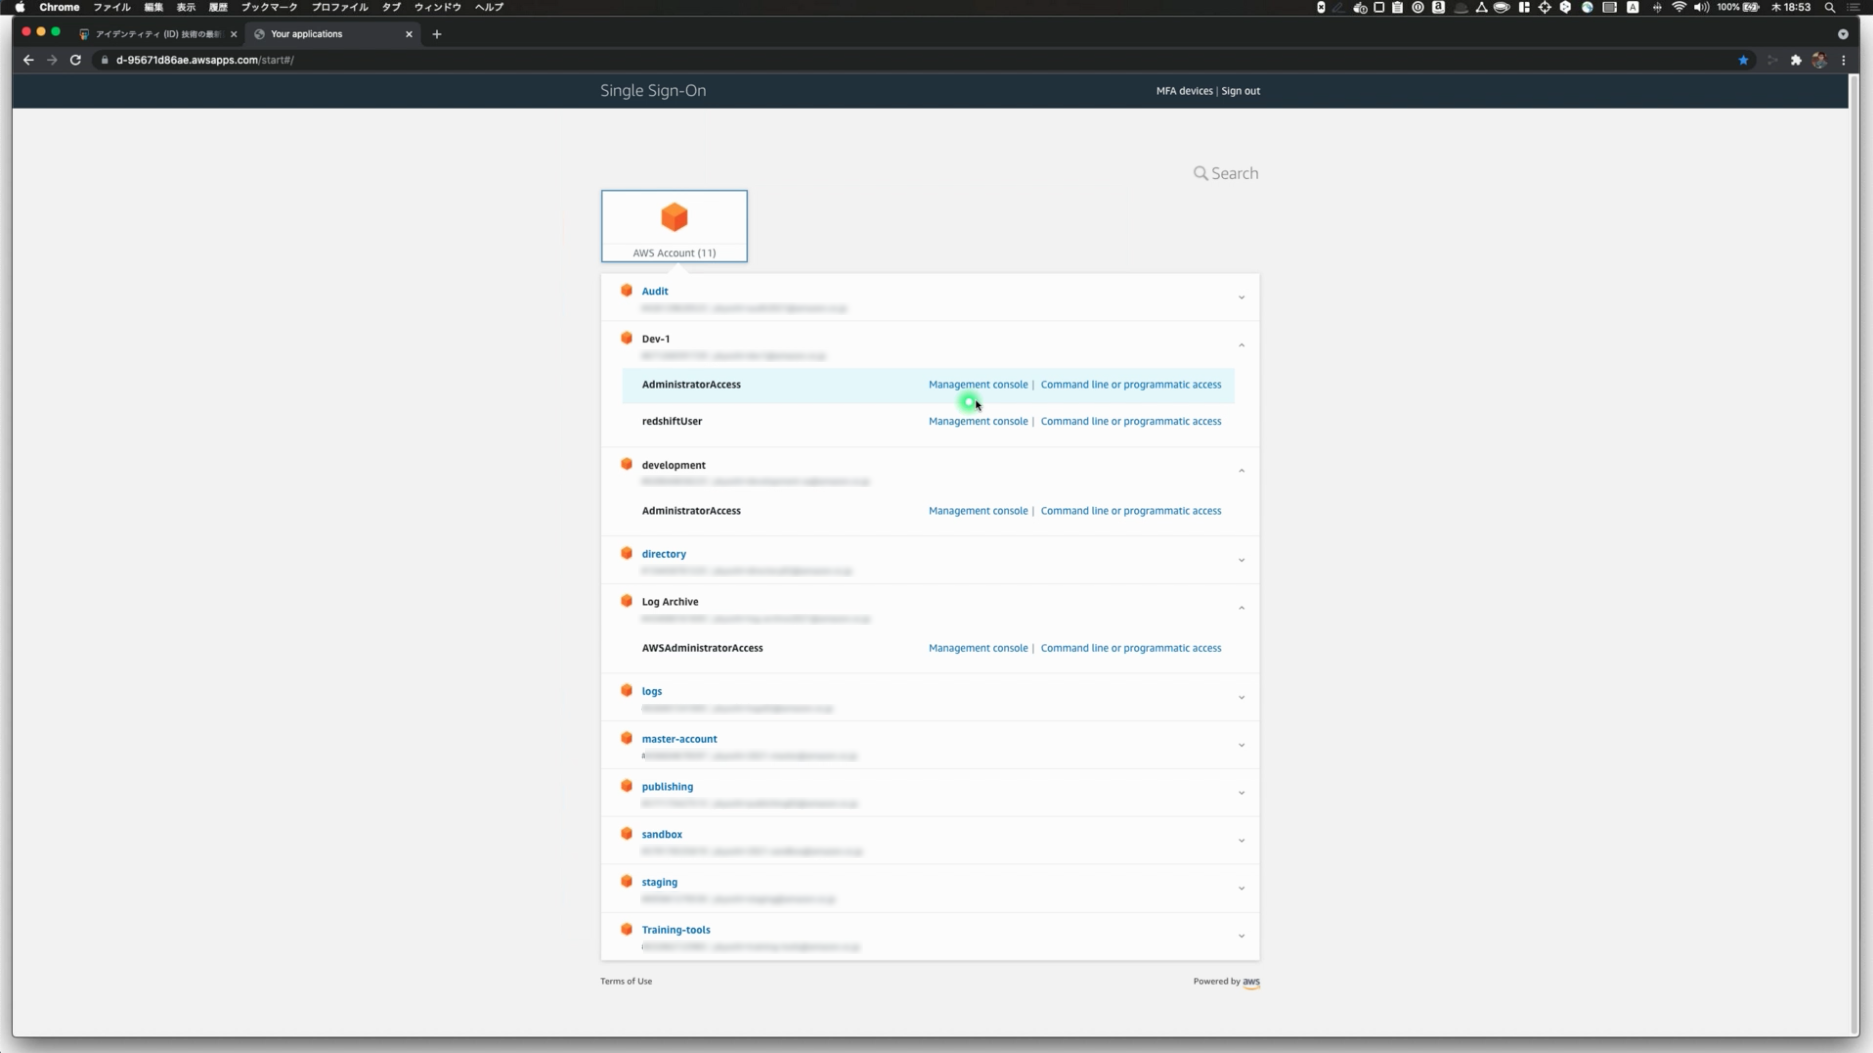Screen dimensions: 1873x1053
Task: Click the staging account name
Action: click(659, 882)
